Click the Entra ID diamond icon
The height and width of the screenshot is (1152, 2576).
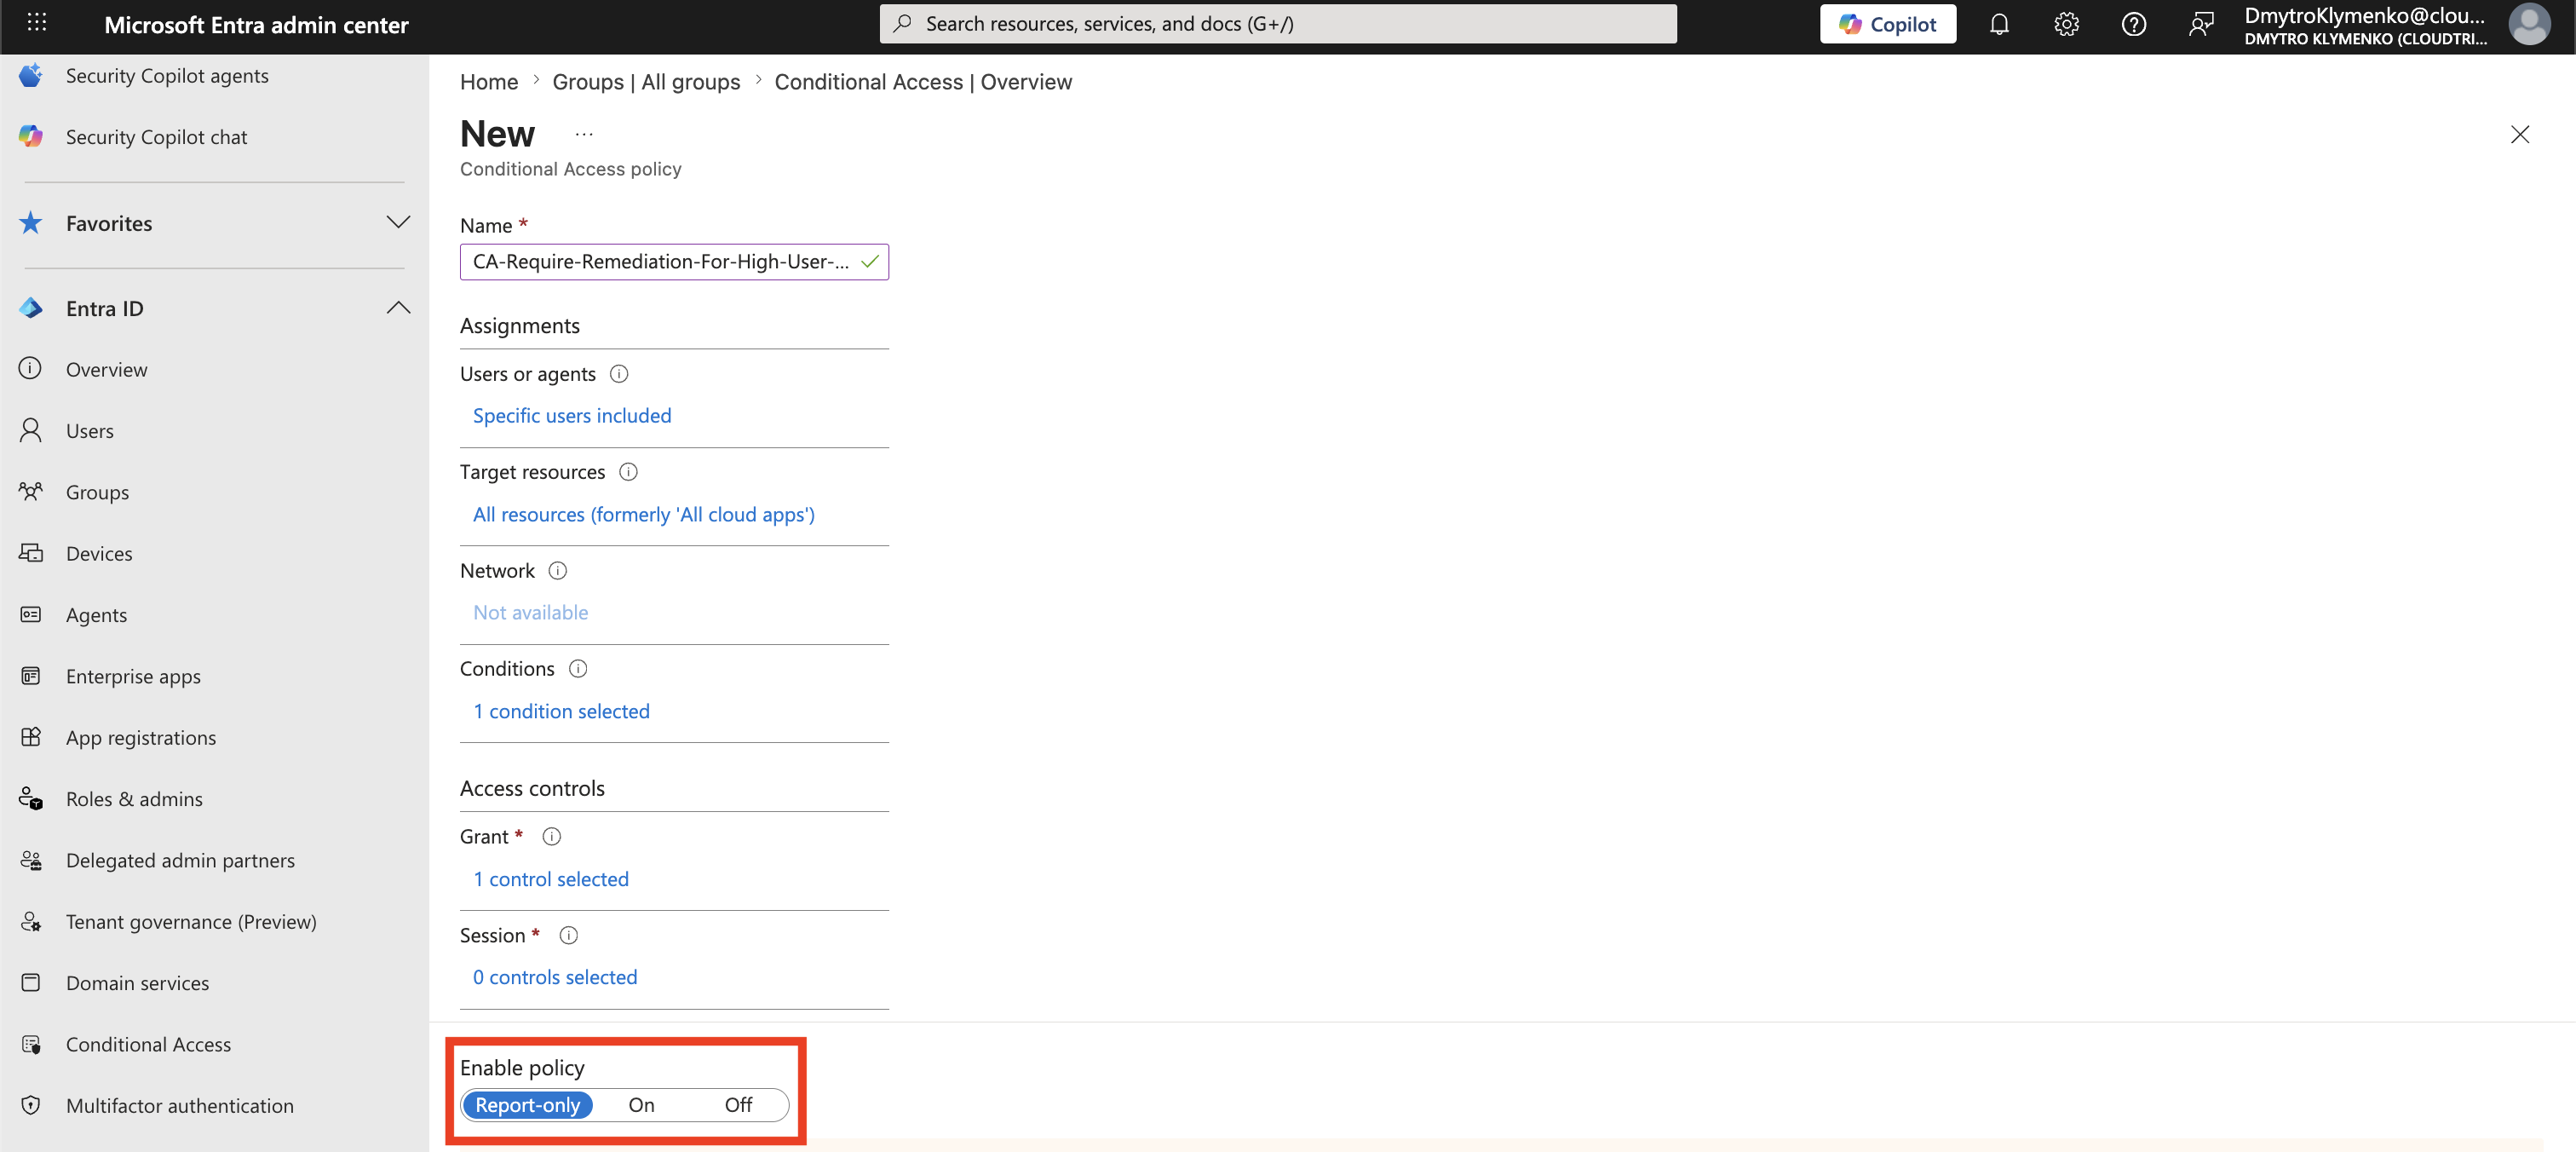31,308
